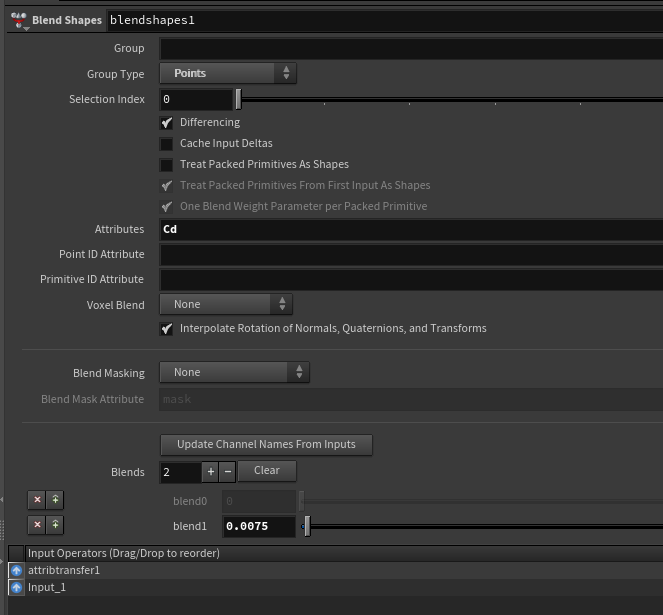Click the blend1 parameter label

190,526
